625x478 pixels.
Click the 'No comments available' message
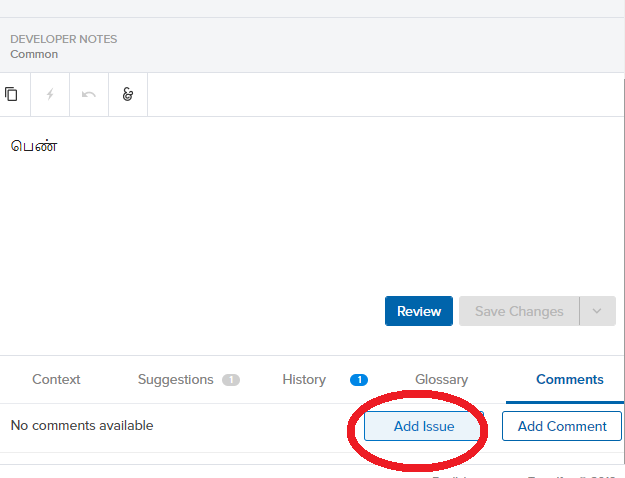[82, 426]
